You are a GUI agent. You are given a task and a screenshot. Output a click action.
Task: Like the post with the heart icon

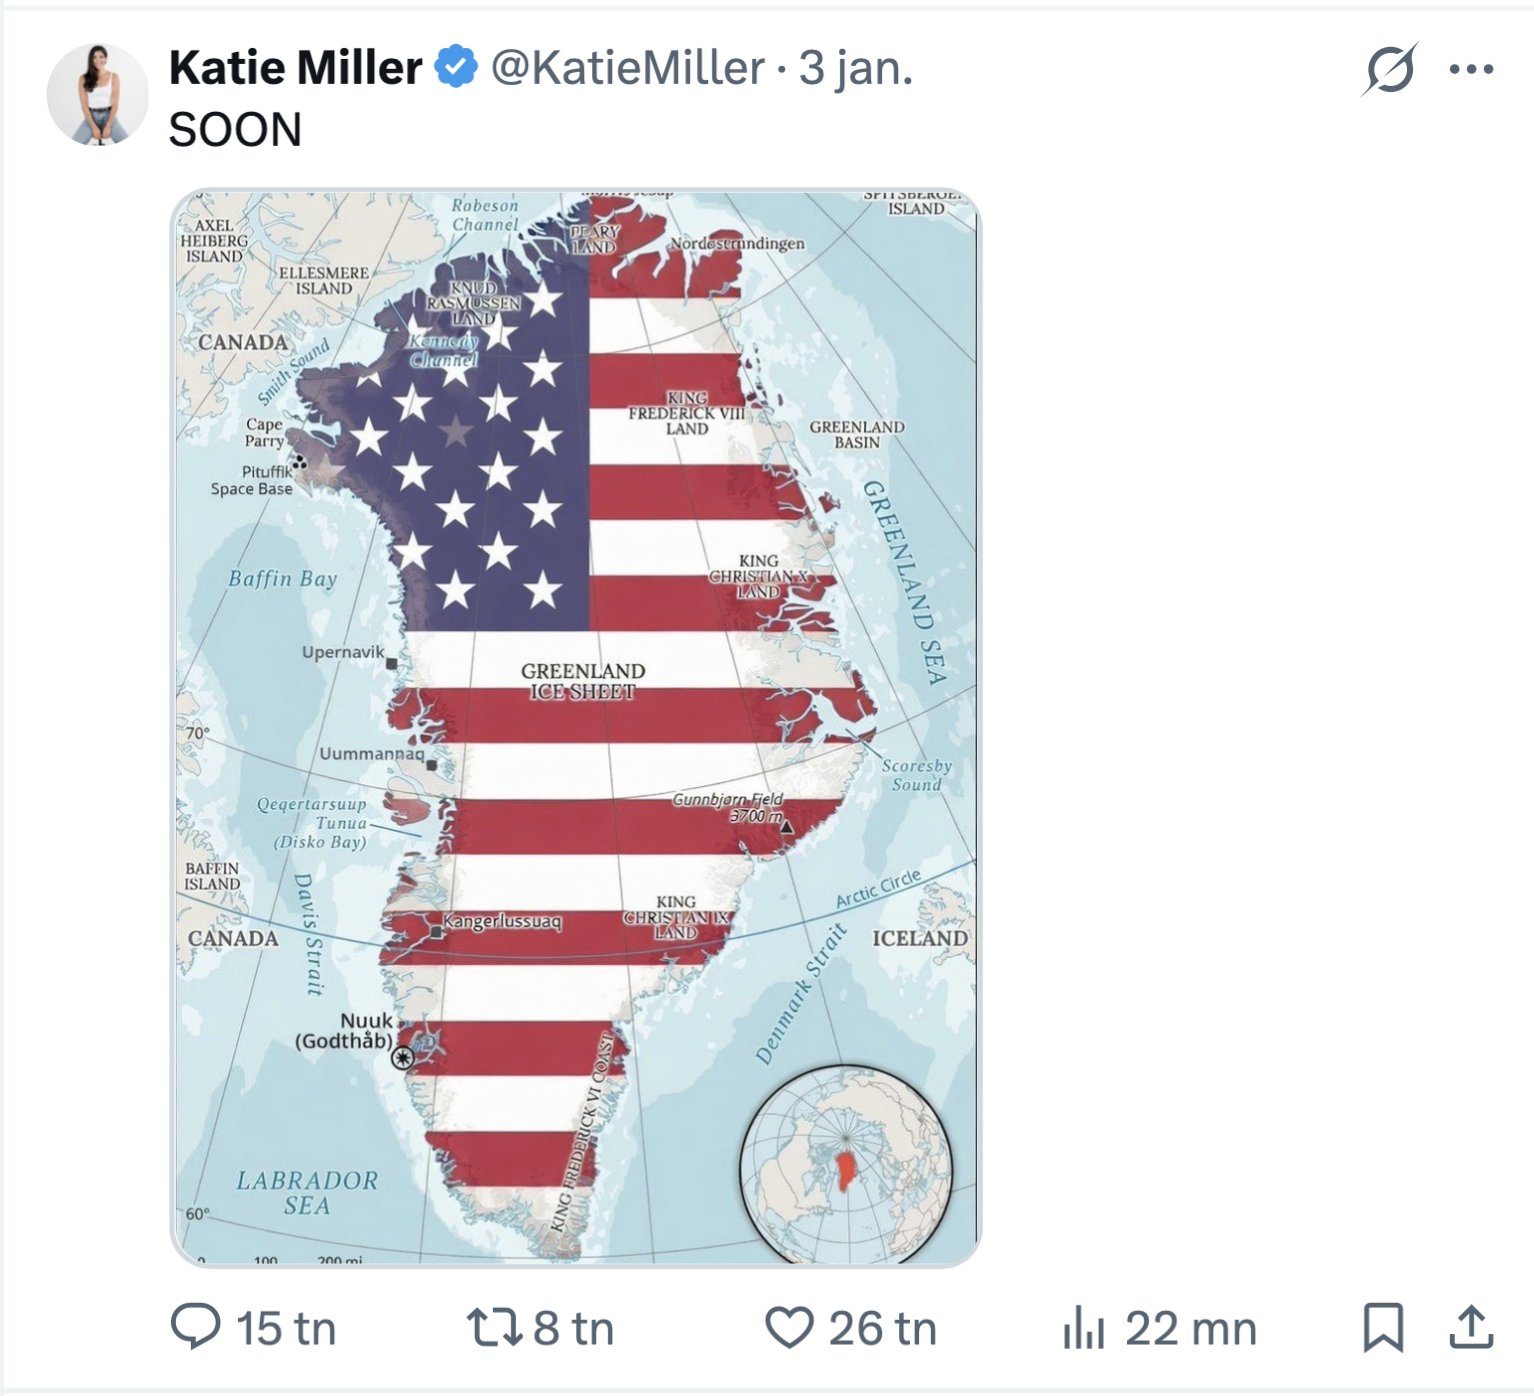[x=789, y=1328]
